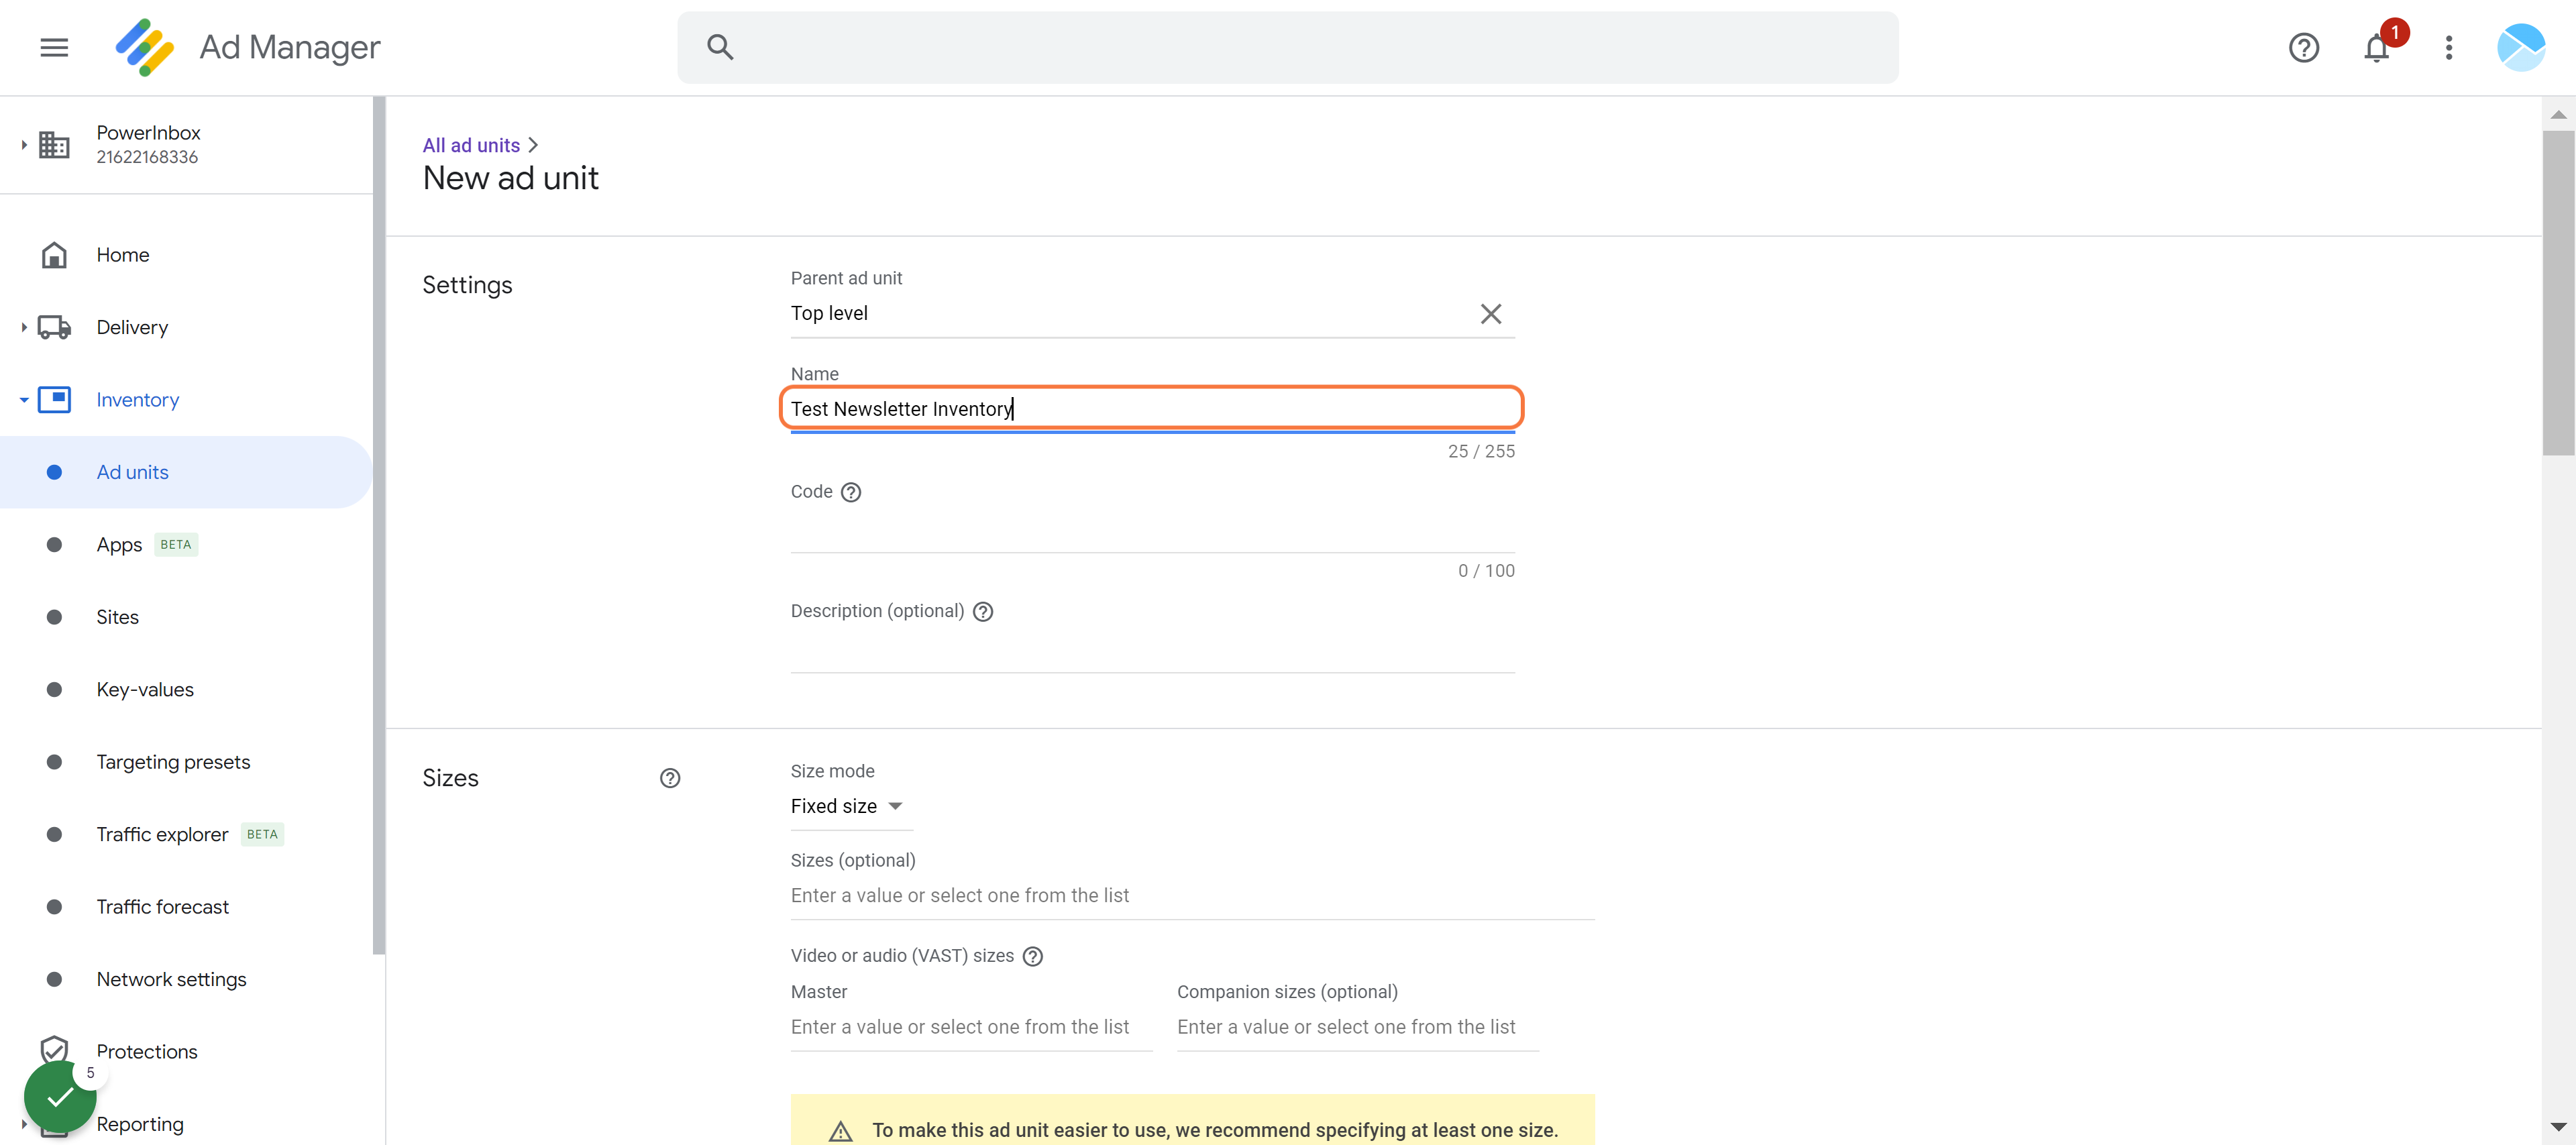Open the help question mark icon
Screen dimensions: 2576x1145
2303,47
